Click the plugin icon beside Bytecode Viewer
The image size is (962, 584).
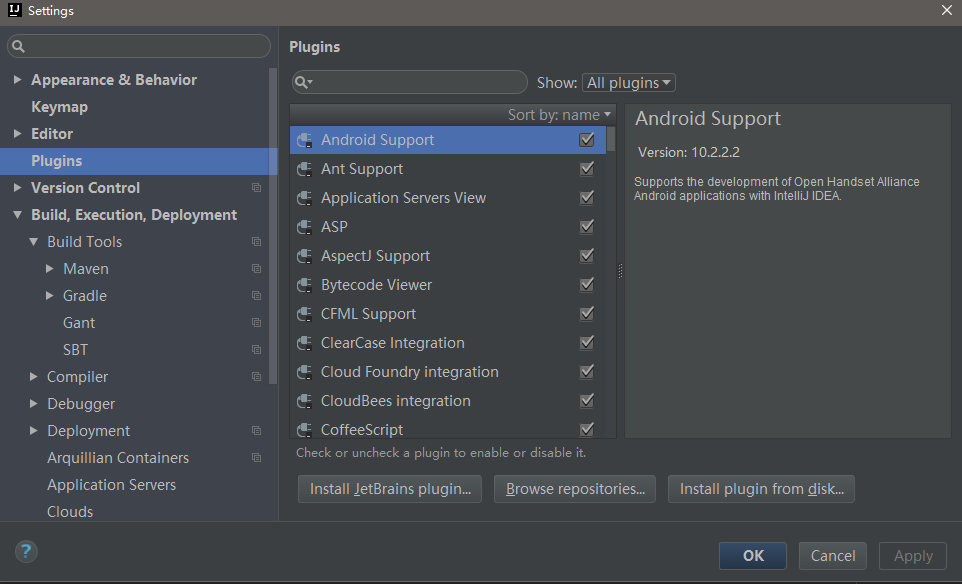click(305, 285)
